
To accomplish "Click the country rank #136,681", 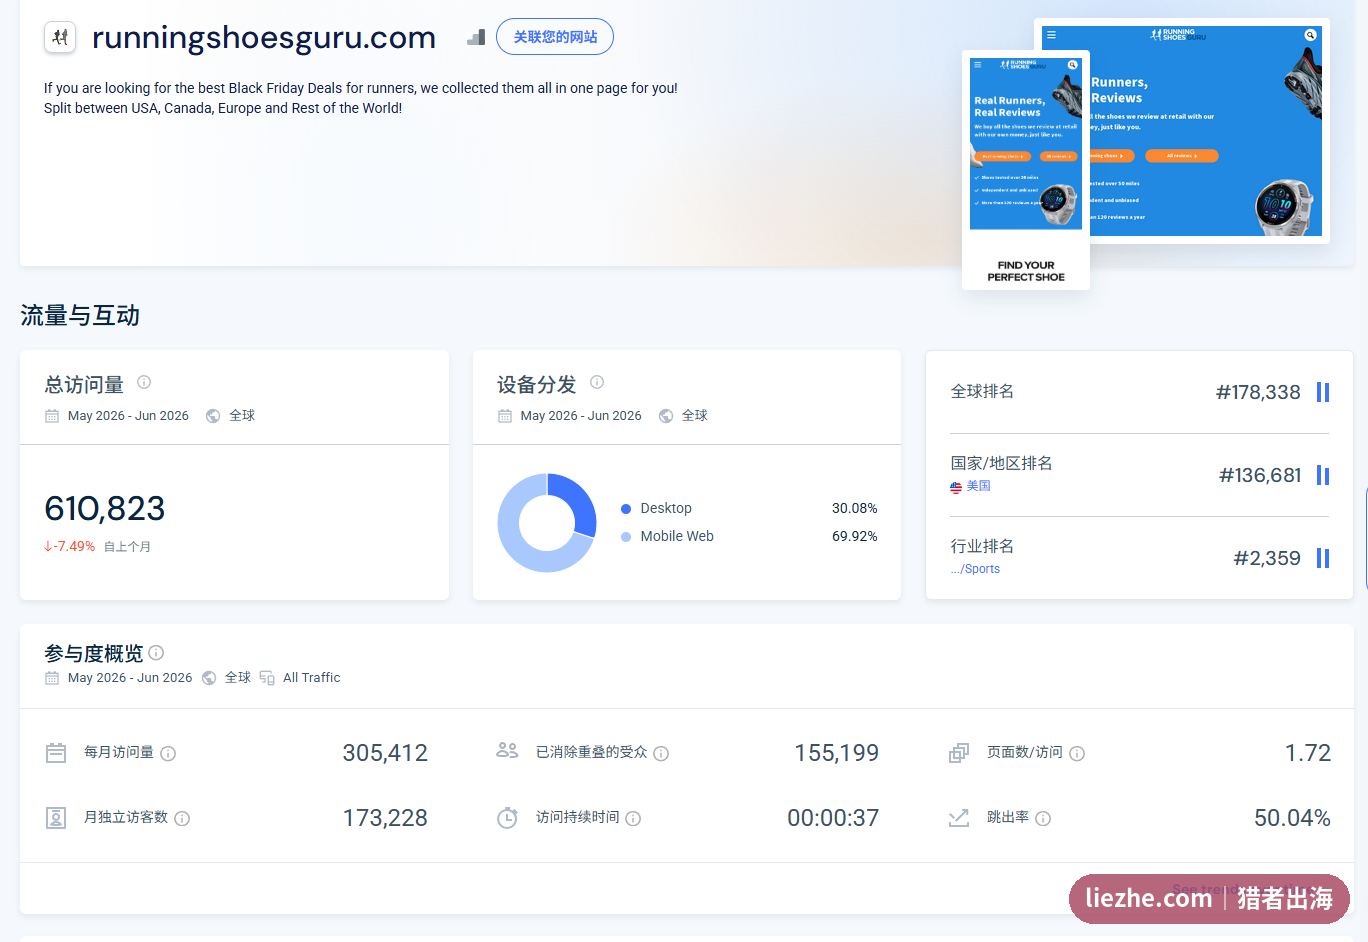I will click(x=1260, y=475).
